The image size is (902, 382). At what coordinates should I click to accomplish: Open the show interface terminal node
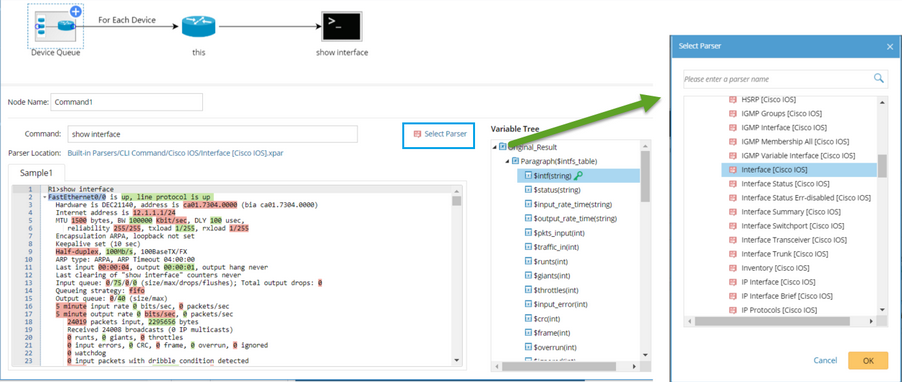(x=342, y=26)
